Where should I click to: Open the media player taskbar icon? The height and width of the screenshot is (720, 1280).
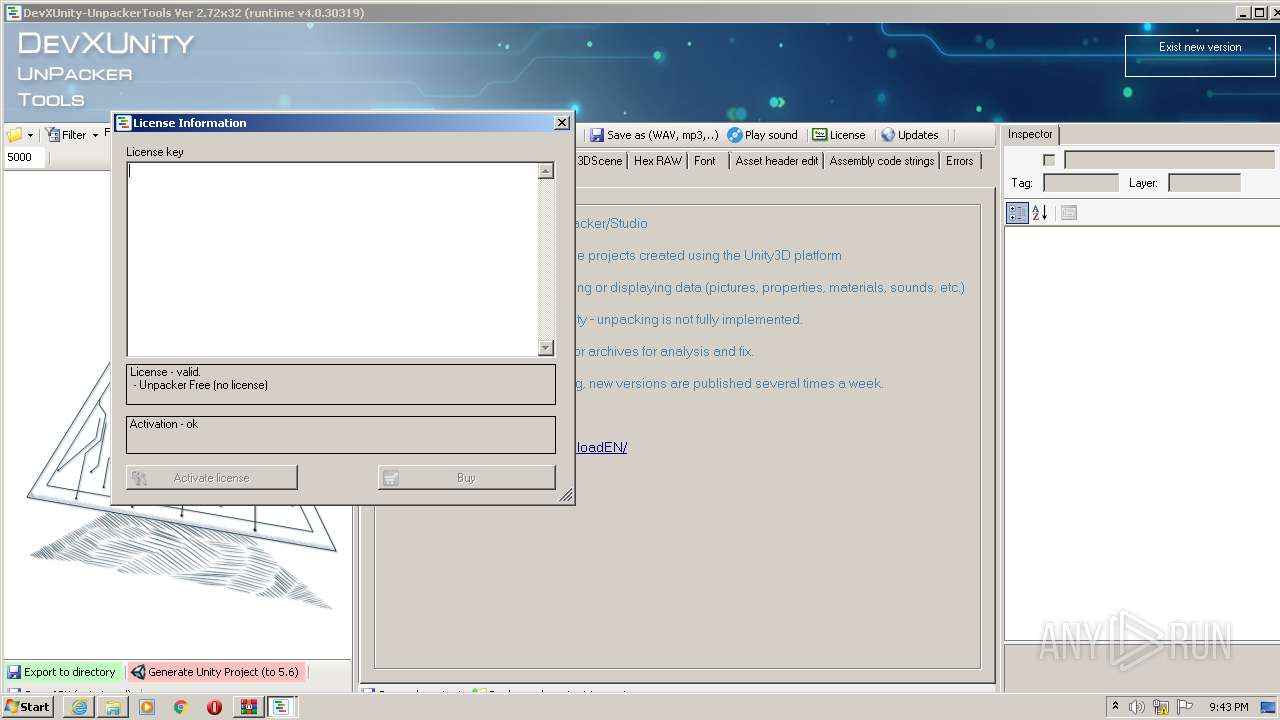(x=147, y=707)
